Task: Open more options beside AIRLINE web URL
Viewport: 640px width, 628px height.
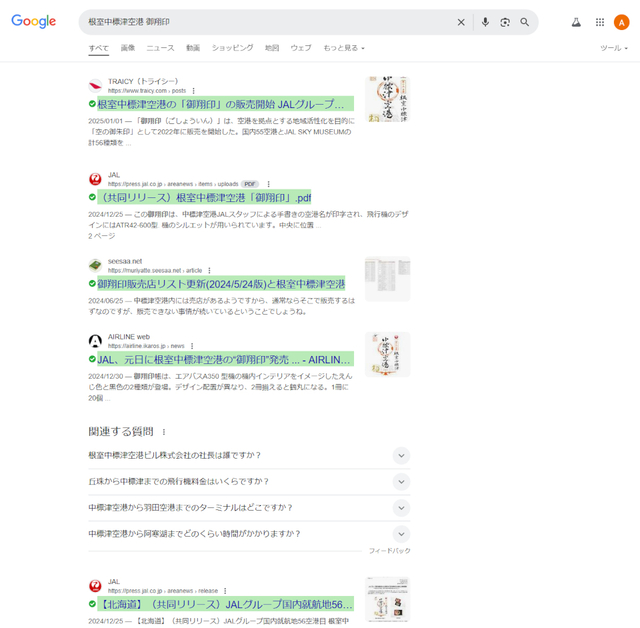Action: [x=192, y=346]
